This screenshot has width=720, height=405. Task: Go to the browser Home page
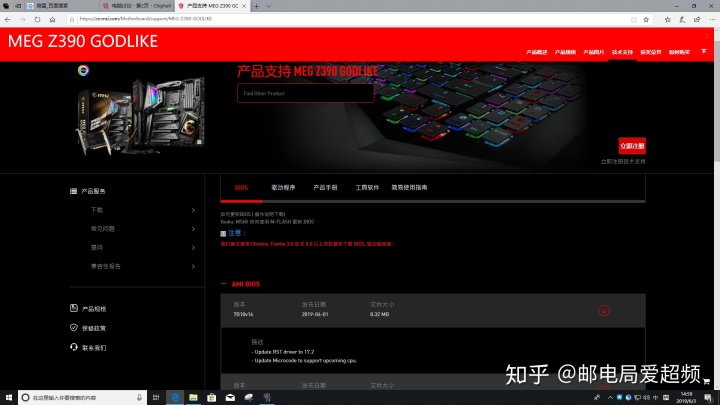52,19
